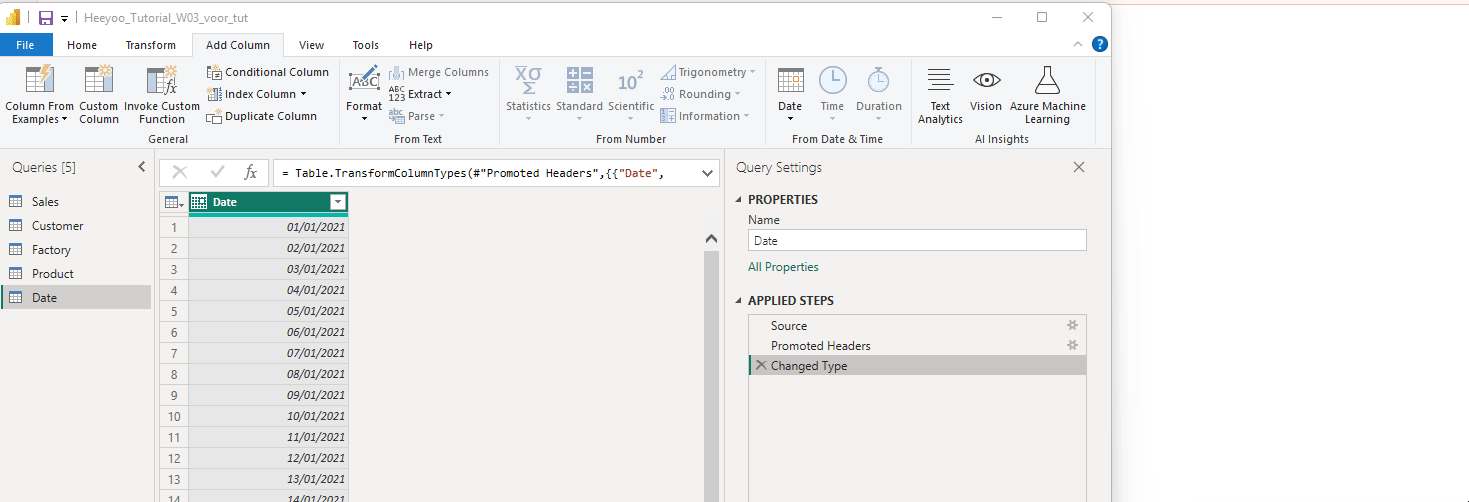
Task: Select the Product query
Action: [76, 274]
